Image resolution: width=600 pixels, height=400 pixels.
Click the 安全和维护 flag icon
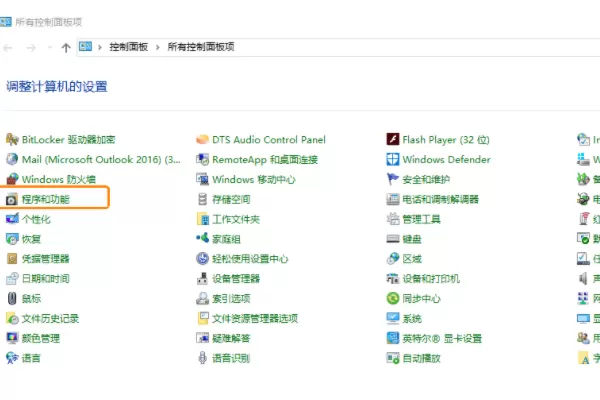[x=393, y=179]
